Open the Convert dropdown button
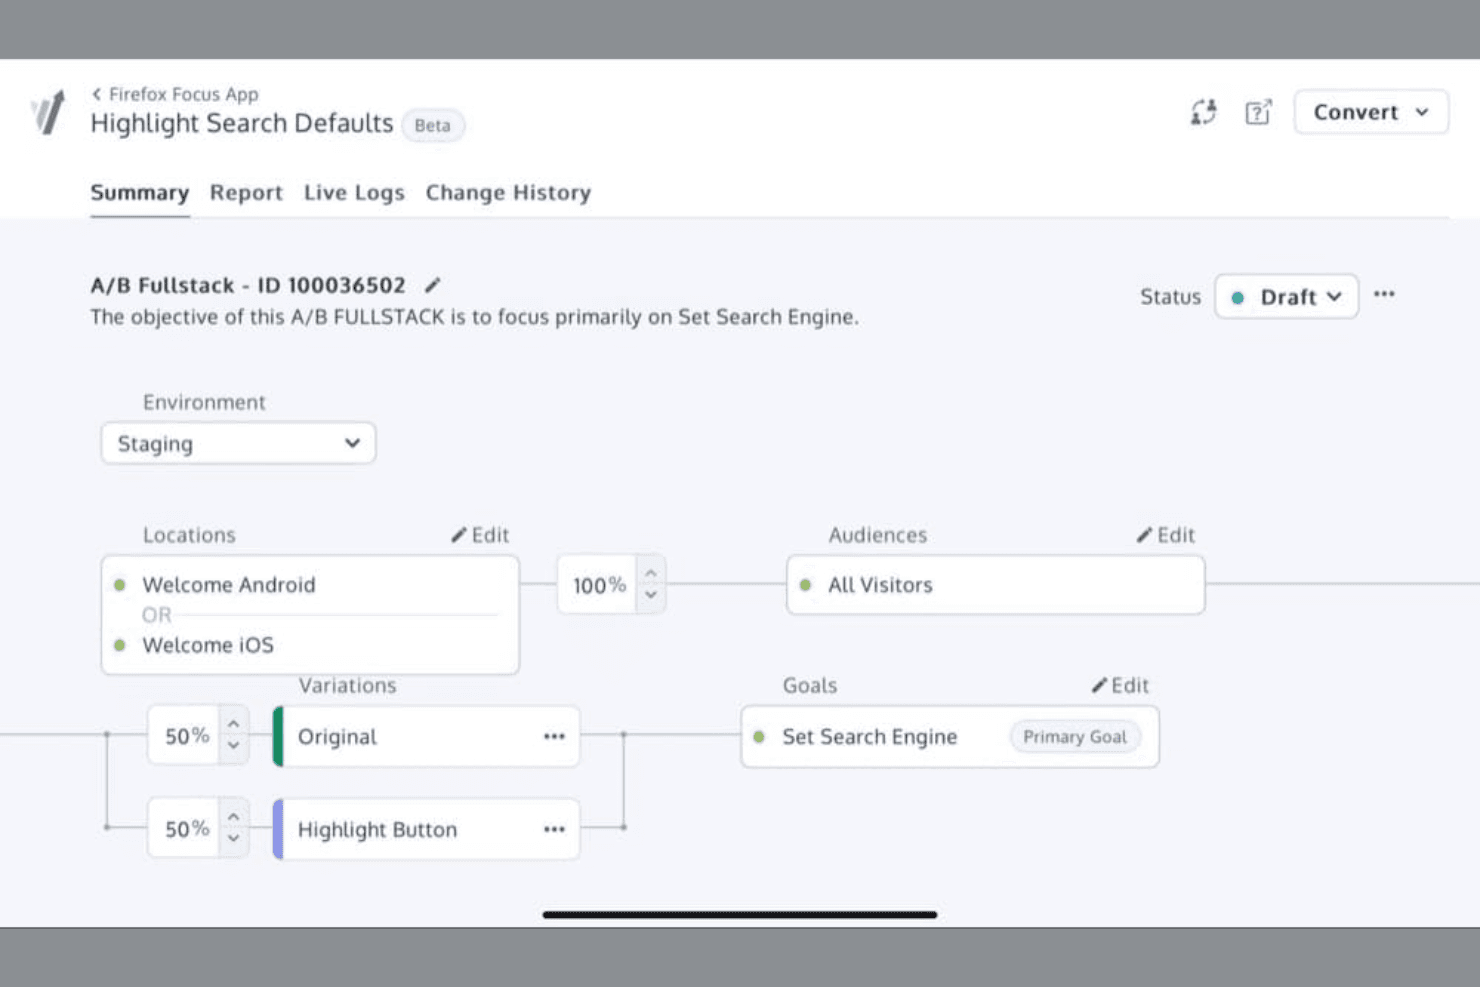 click(1371, 112)
